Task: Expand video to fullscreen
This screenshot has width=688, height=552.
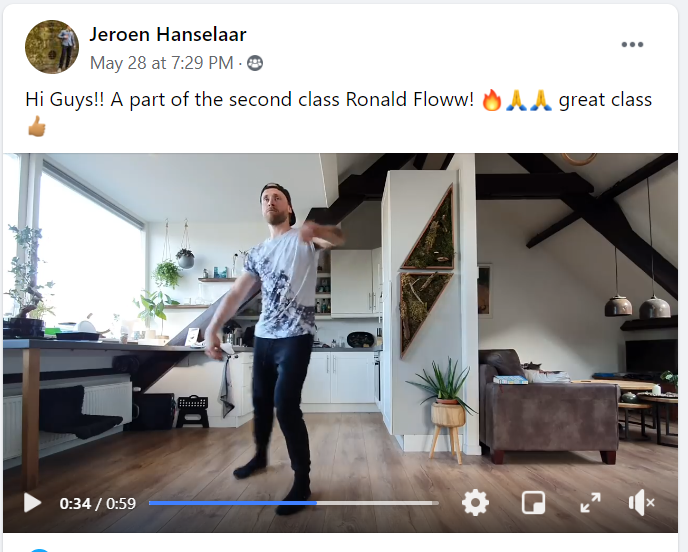Action: click(590, 503)
